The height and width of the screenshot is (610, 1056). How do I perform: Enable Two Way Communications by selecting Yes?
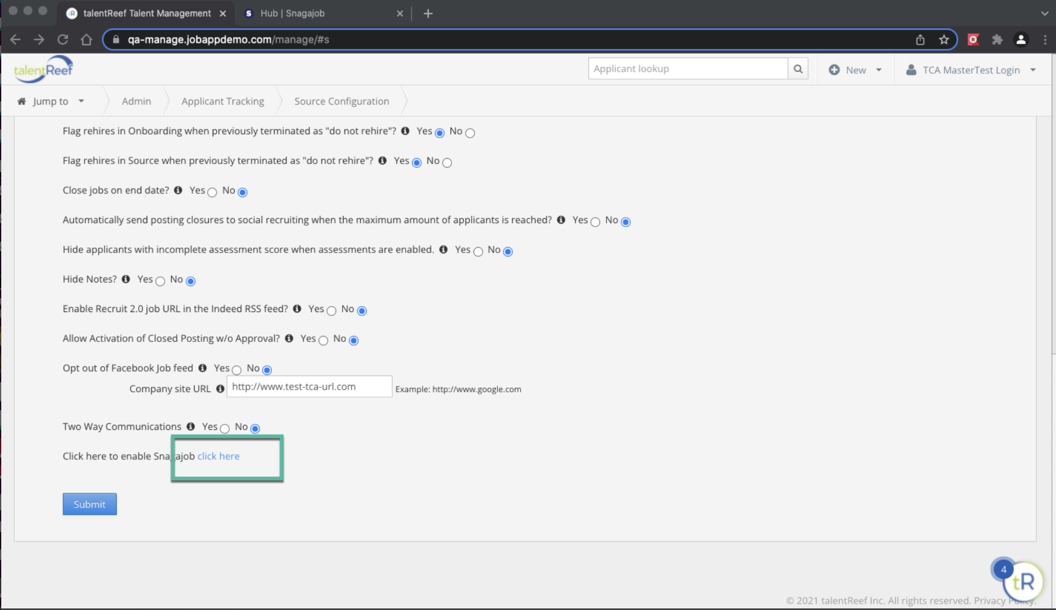223,428
